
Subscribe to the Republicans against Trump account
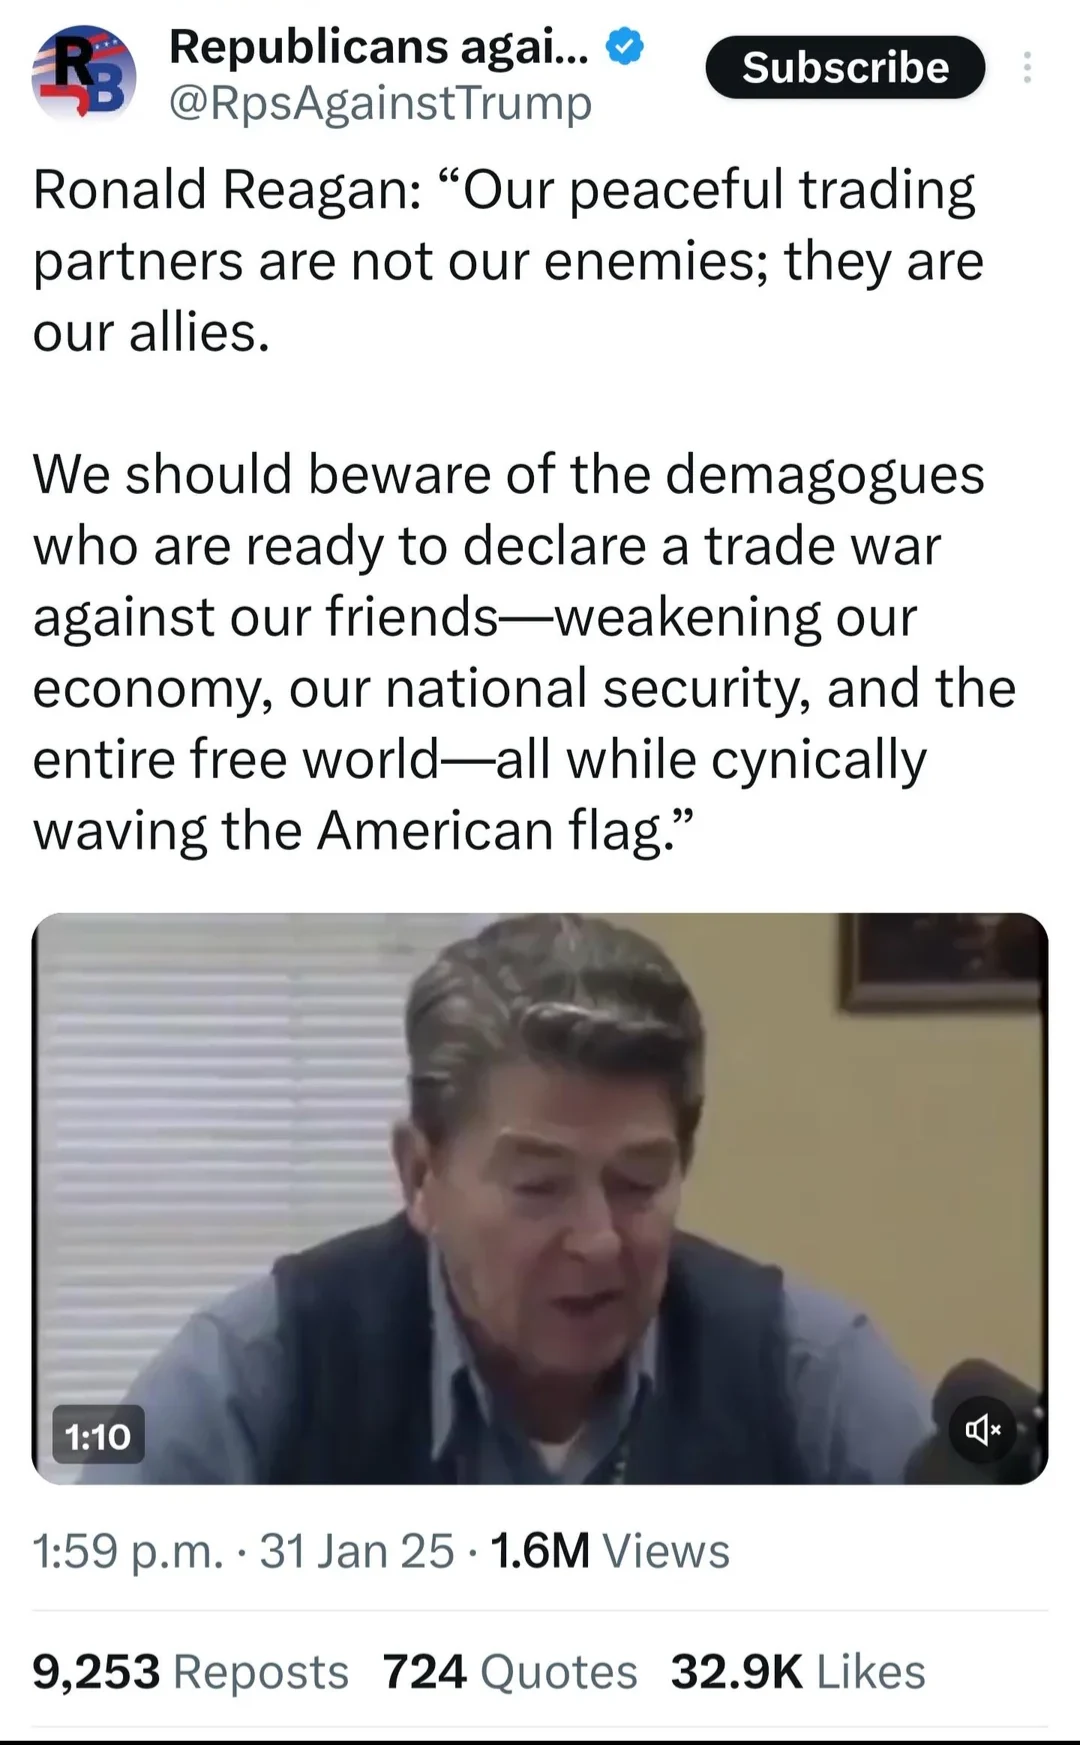pyautogui.click(x=845, y=67)
